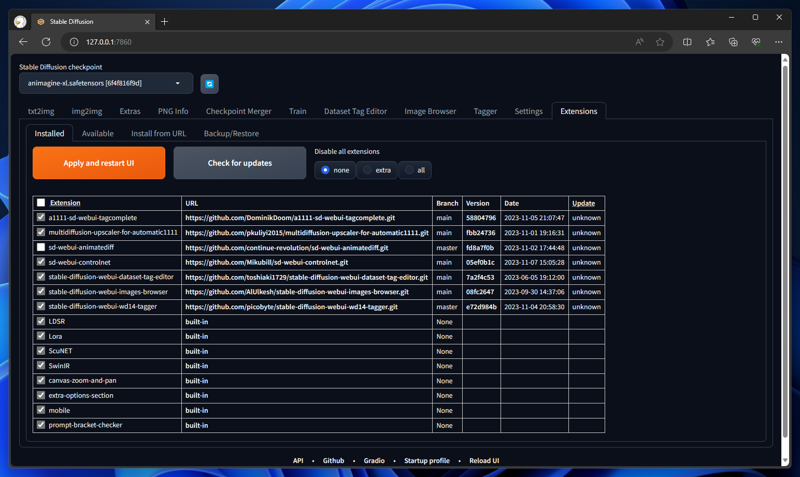Viewport: 800px width, 477px height.
Task: Open the Settings tab
Action: (x=528, y=111)
